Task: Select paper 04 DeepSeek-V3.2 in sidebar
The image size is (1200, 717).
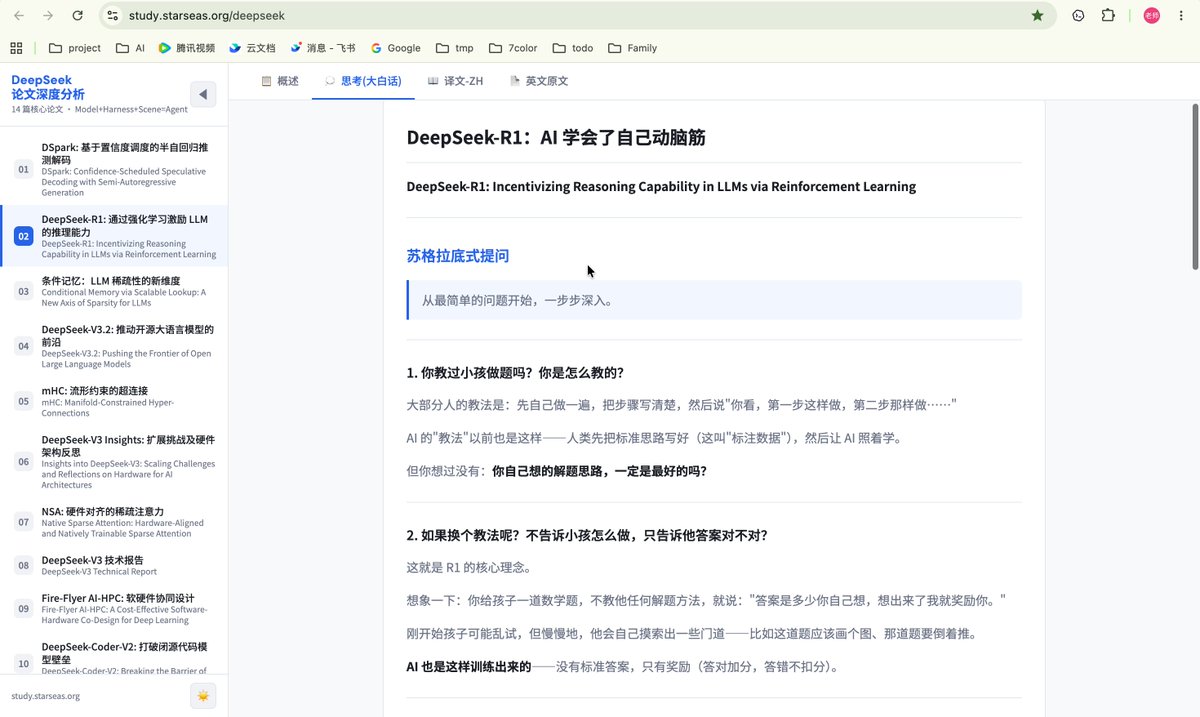Action: pos(114,346)
